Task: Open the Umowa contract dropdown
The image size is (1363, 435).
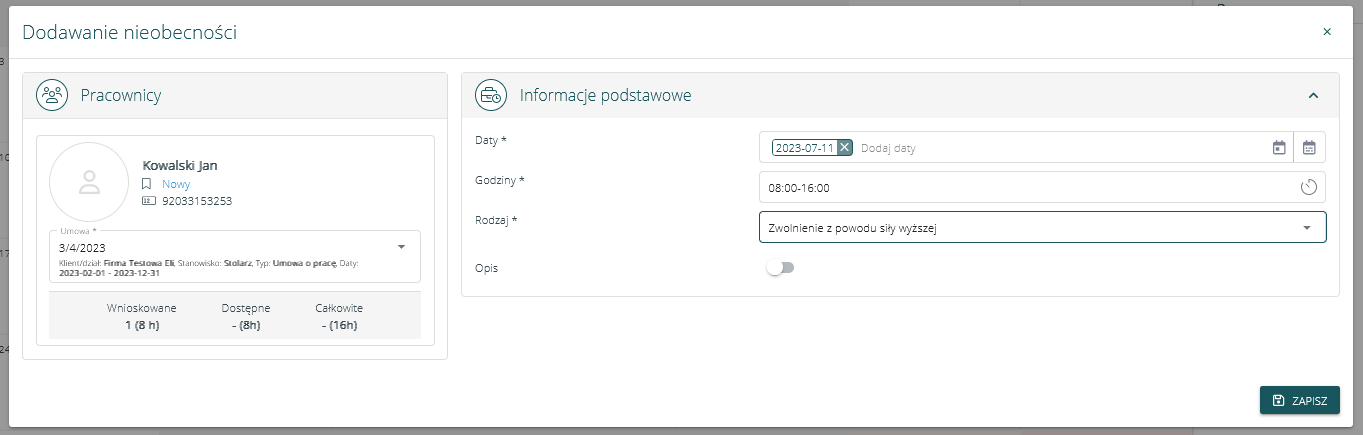Action: pyautogui.click(x=401, y=247)
